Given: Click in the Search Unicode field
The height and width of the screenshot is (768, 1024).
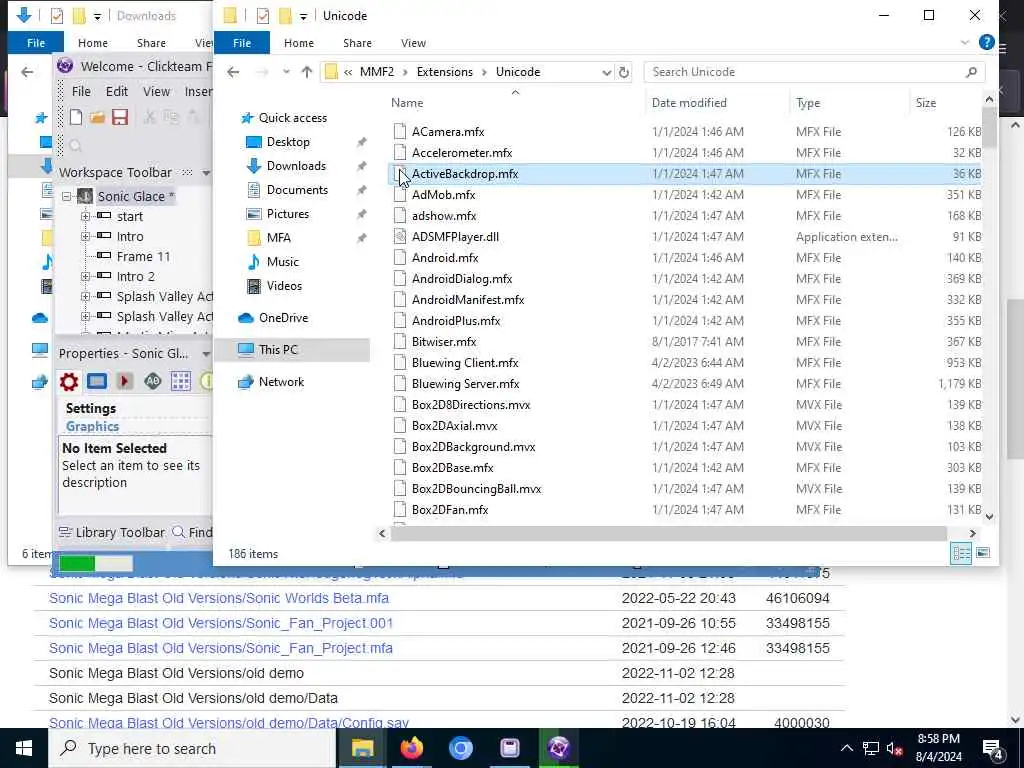Looking at the screenshot, I should coord(814,72).
